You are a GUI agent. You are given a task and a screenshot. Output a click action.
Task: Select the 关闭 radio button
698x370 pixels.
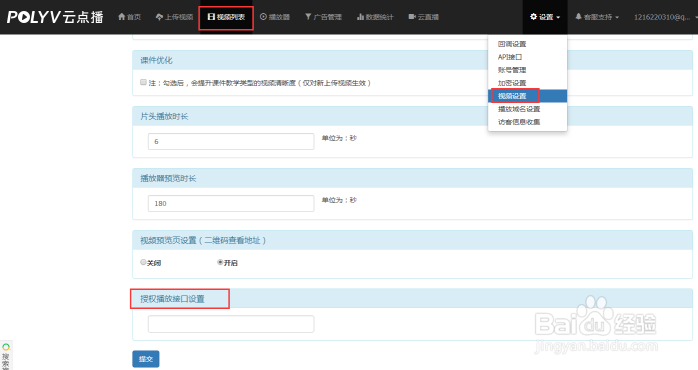tap(143, 262)
